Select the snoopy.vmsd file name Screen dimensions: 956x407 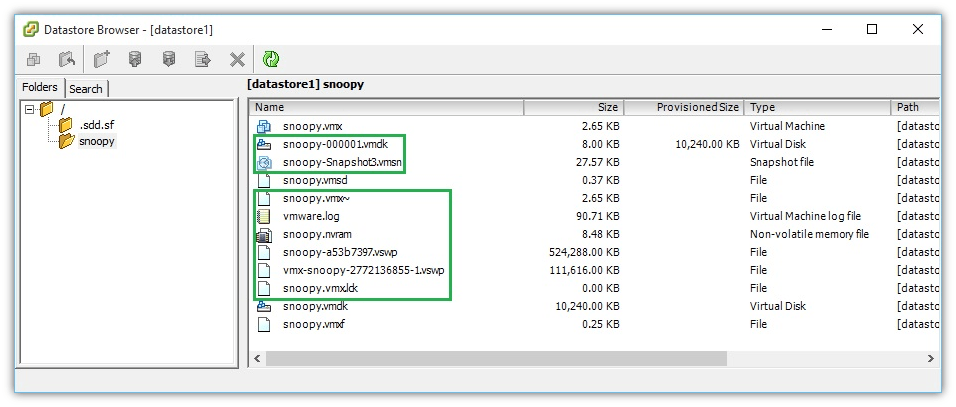coord(315,180)
